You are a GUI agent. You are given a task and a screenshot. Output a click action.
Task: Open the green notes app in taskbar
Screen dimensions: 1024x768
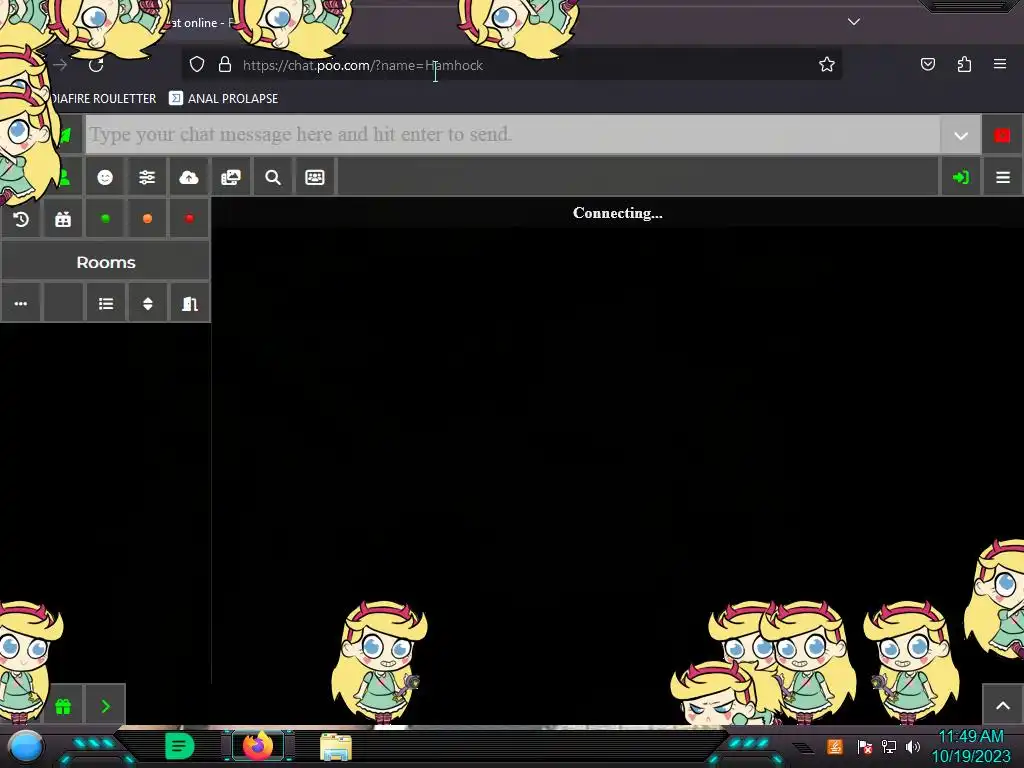[180, 746]
